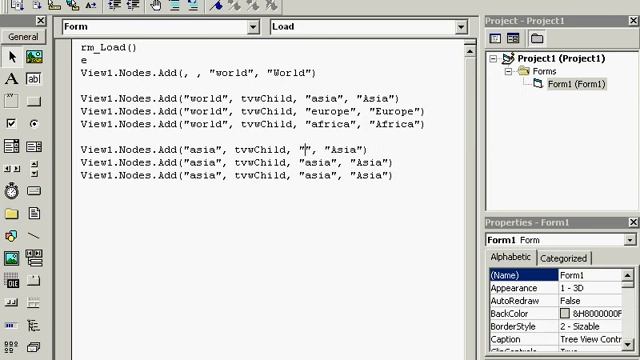Choose the StatusBar control in the toolbox
This screenshot has height=360, width=640.
(x=34, y=302)
